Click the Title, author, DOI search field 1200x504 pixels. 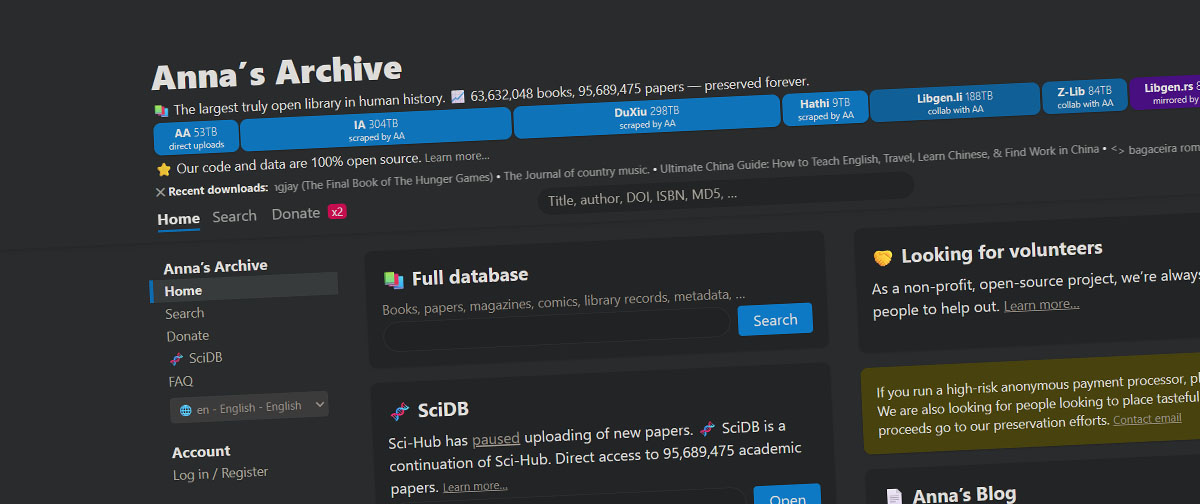pyautogui.click(x=725, y=195)
